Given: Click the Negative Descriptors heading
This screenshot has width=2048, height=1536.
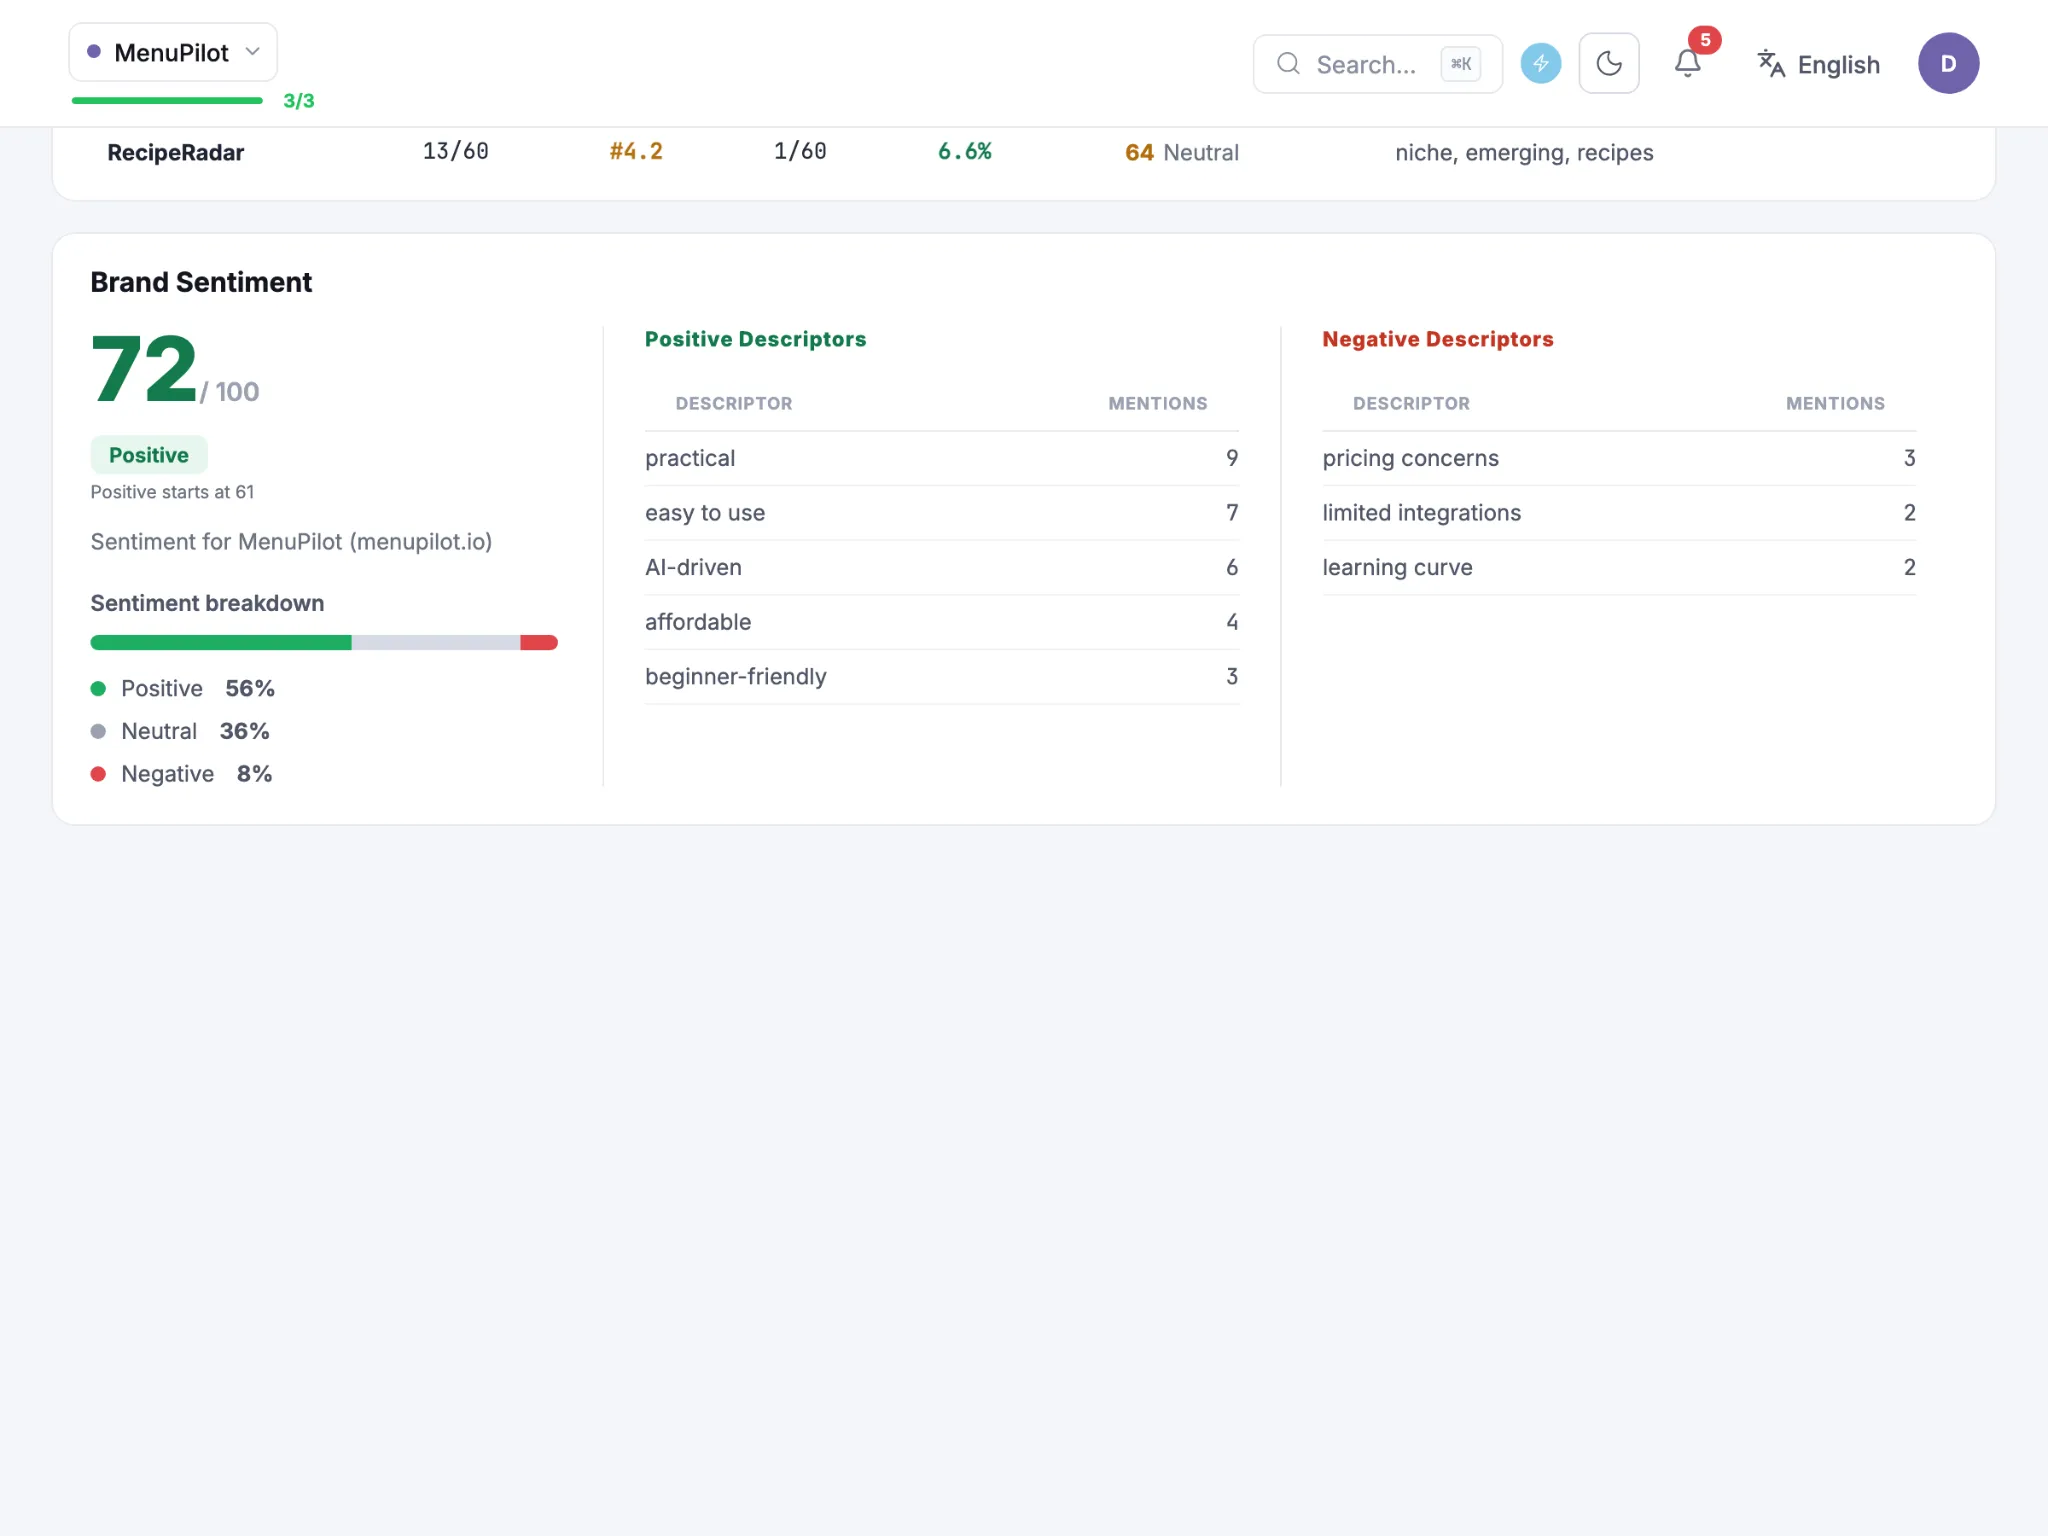Looking at the screenshot, I should 1438,340.
